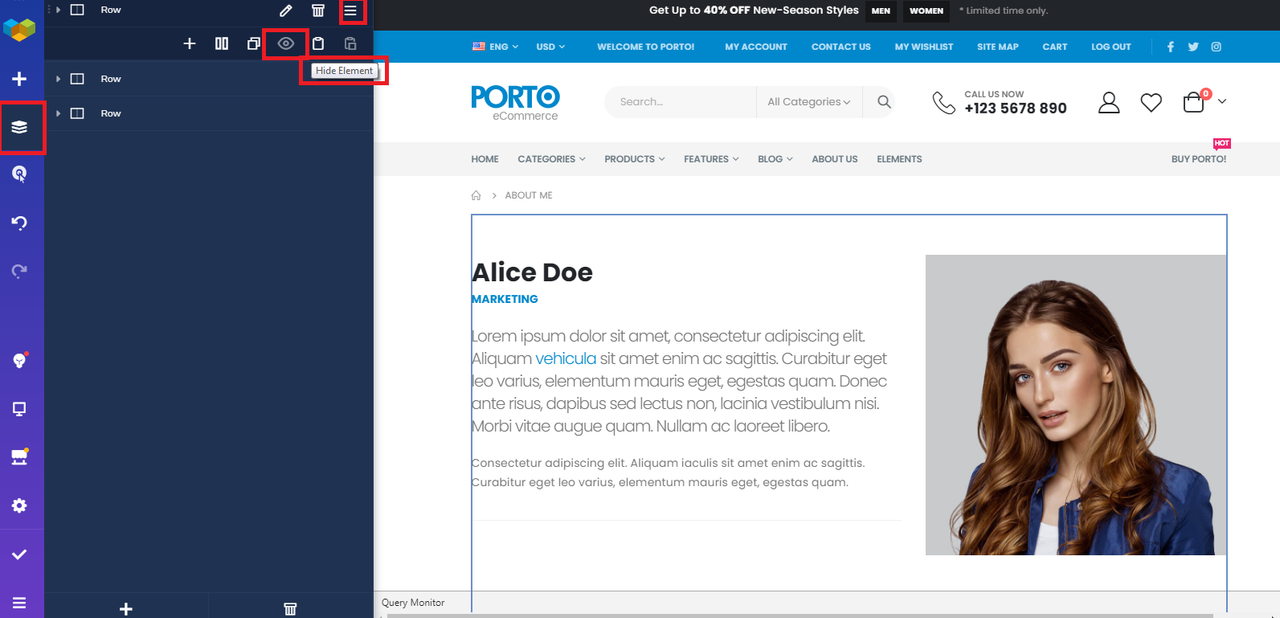Click plus icon in row controls strip
The image size is (1280, 618).
(190, 44)
